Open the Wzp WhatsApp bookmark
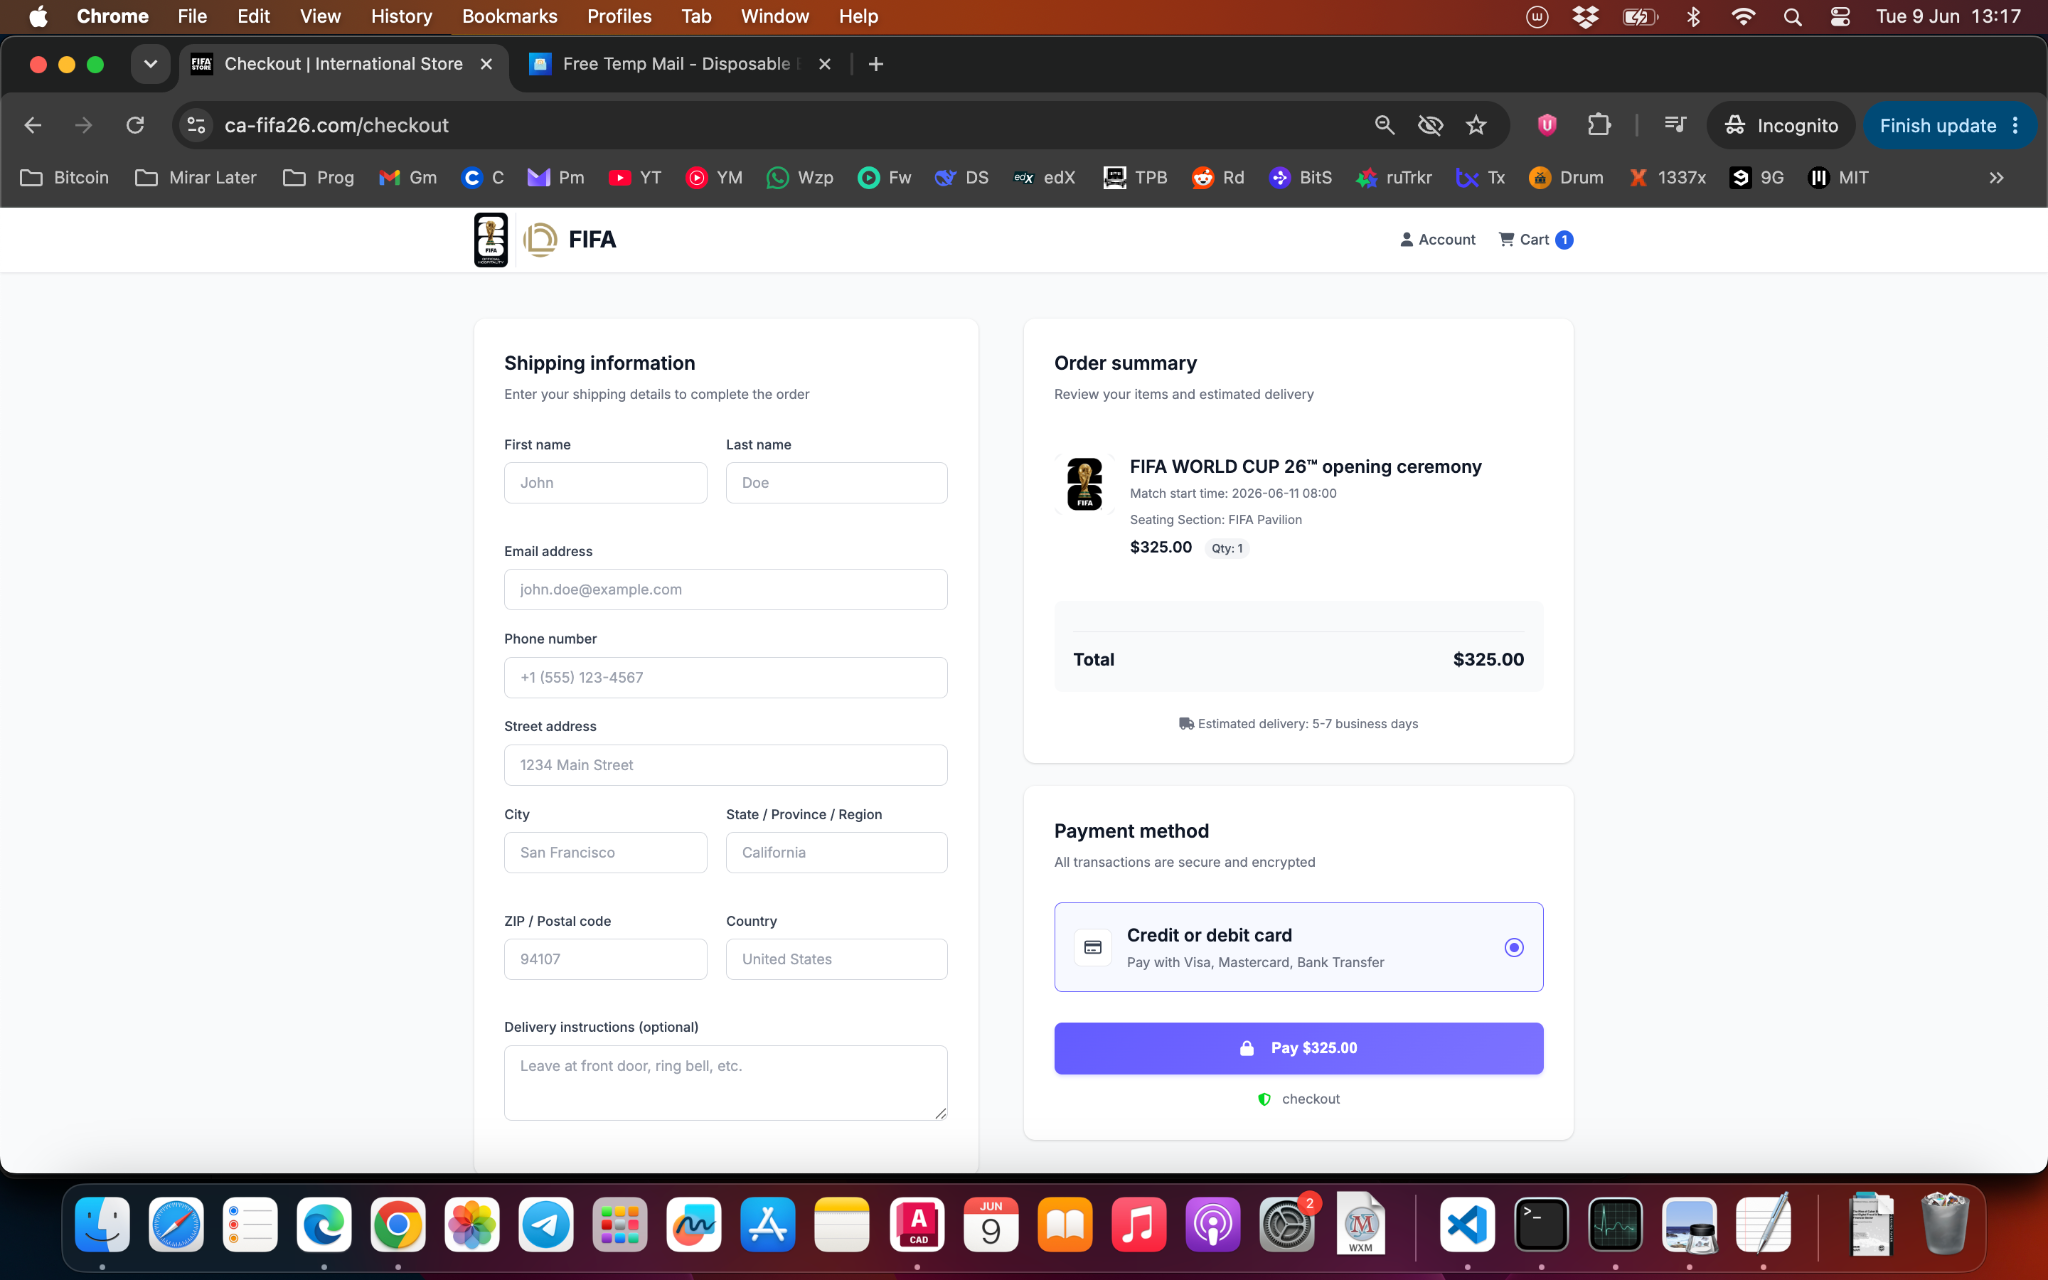The height and width of the screenshot is (1280, 2048). [x=800, y=177]
